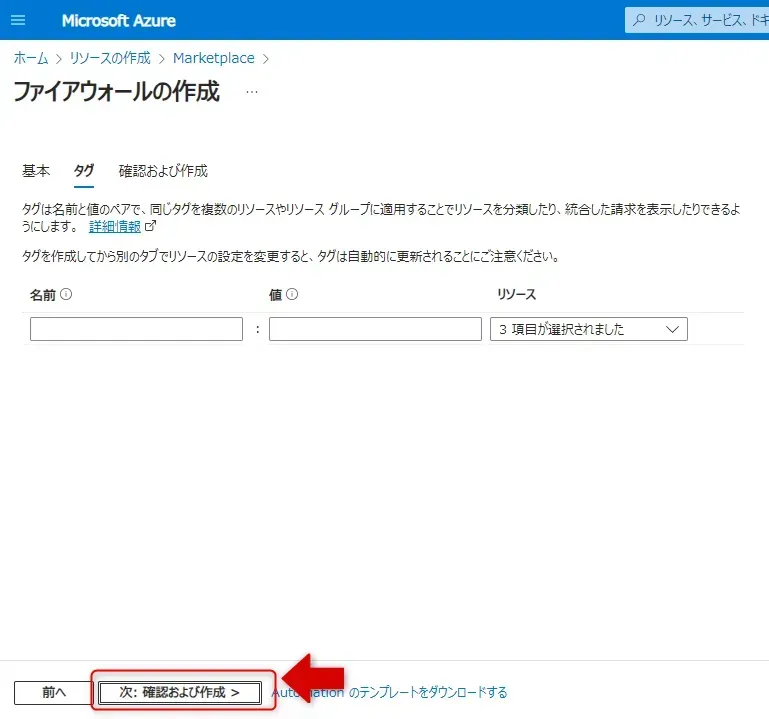Open the 詳細情報 link
The width and height of the screenshot is (769, 719).
coord(114,226)
